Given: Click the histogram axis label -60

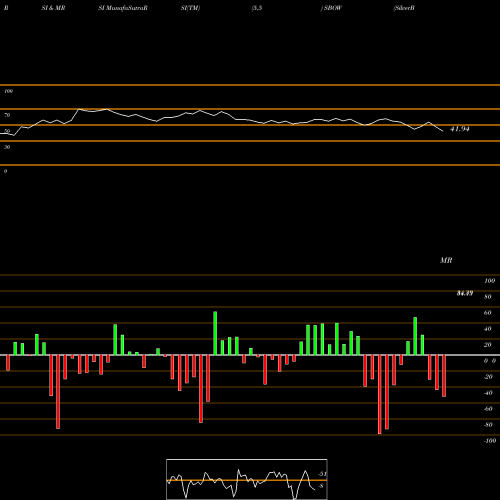Looking at the screenshot, I should (488, 409).
